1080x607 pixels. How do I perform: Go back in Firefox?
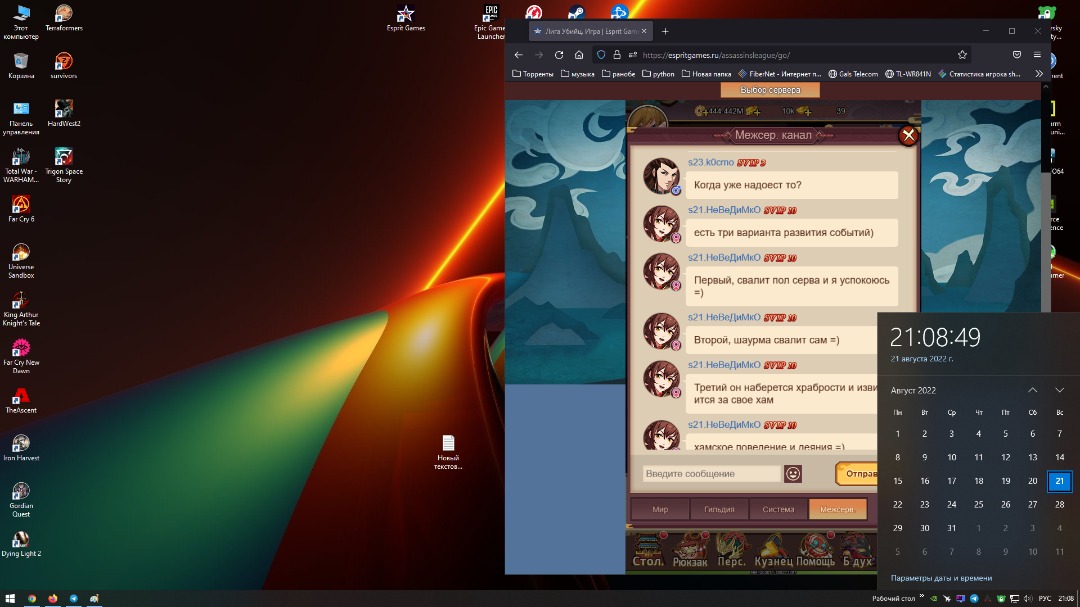(519, 55)
